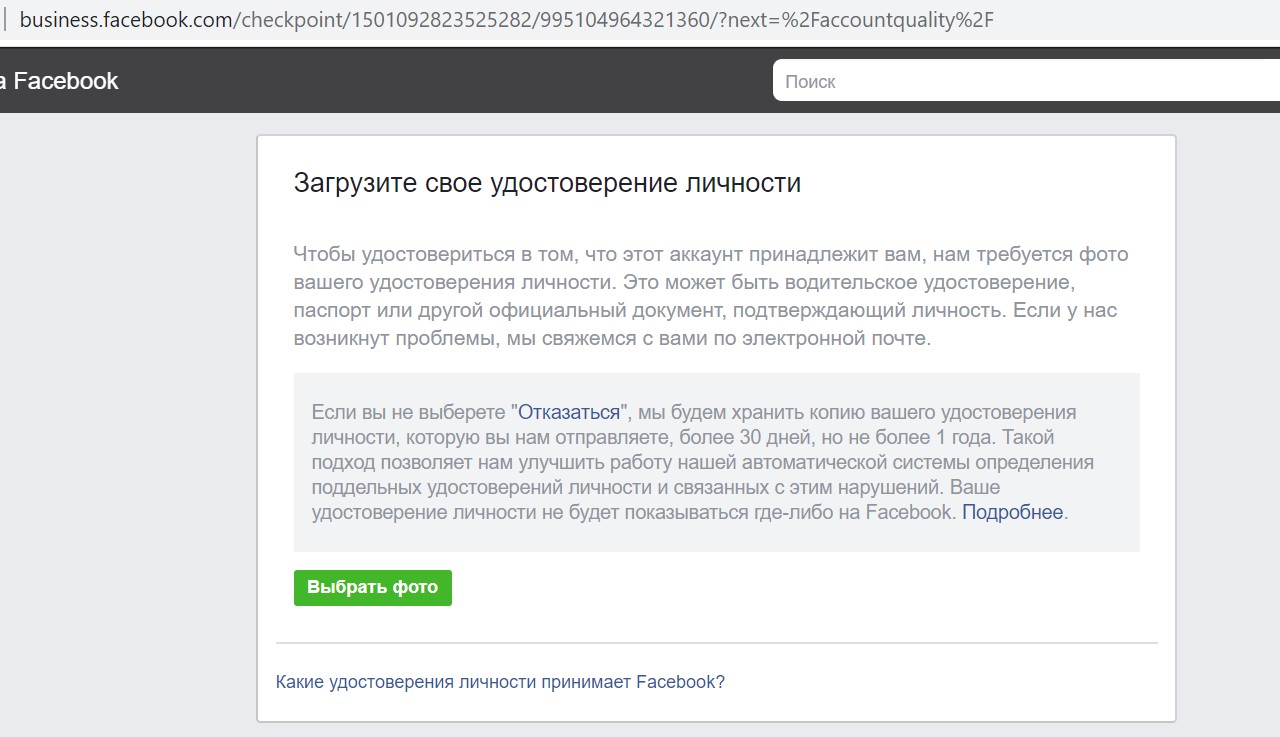1280x737 pixels.
Task: Click the green "Выбрать фото" button
Action: click(x=372, y=588)
